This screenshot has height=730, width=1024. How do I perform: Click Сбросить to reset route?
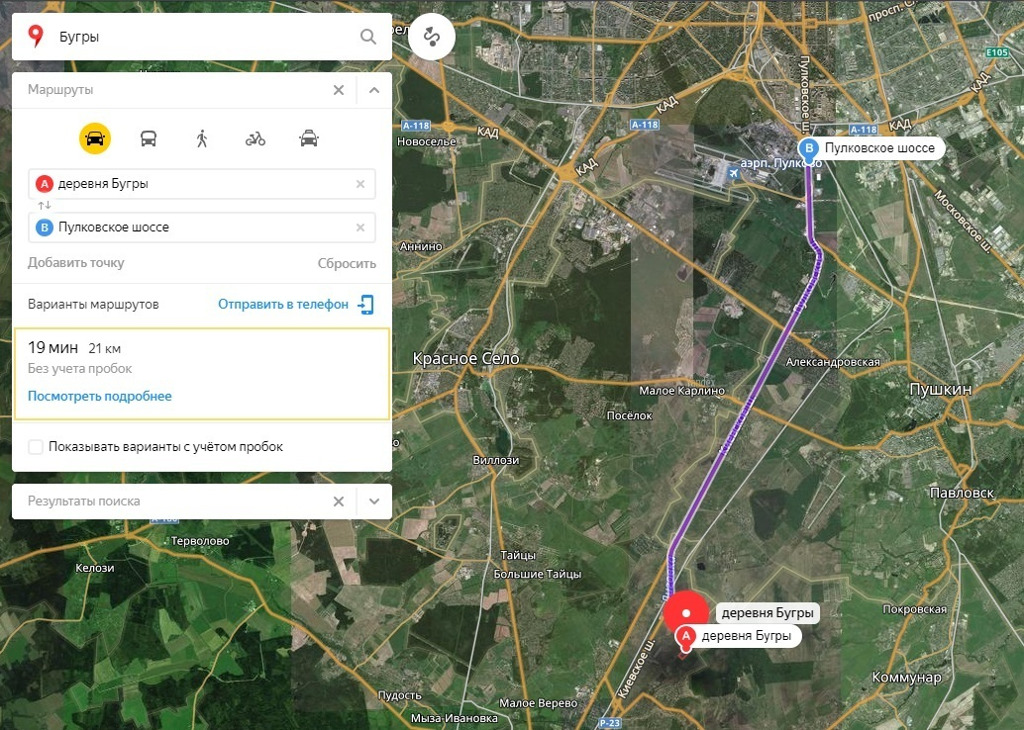coord(347,263)
